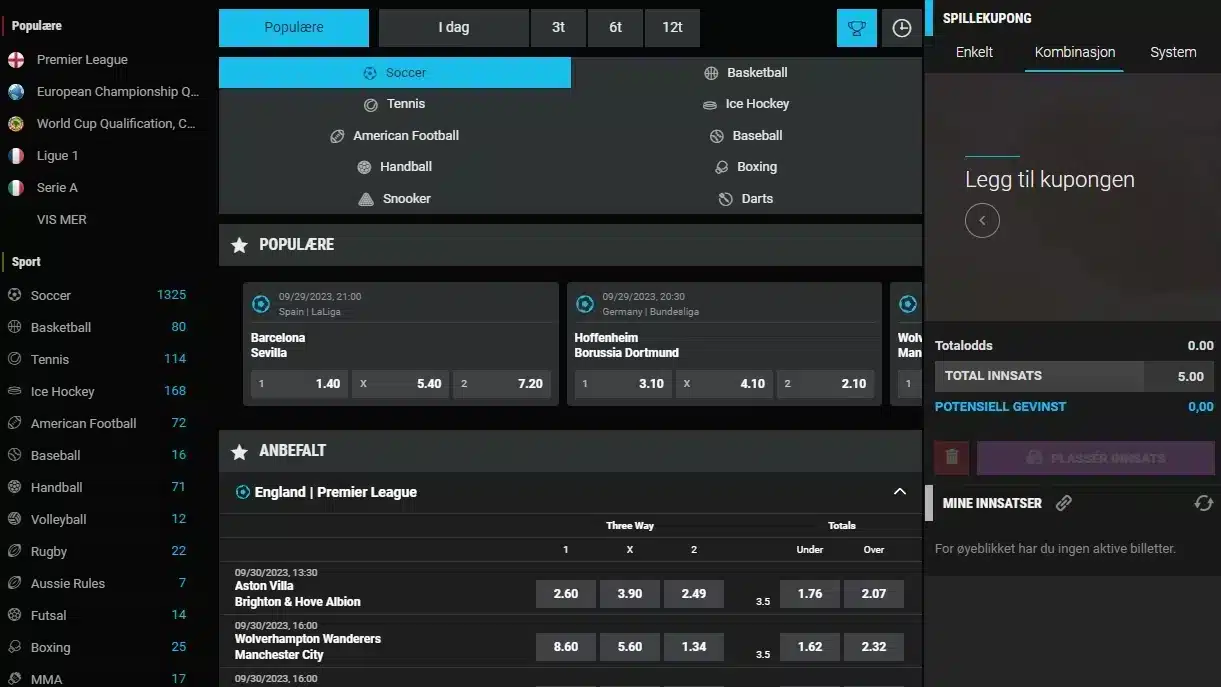Viewport: 1221px width, 687px height.
Task: Select Soccer in the sport grid
Action: (x=395, y=72)
